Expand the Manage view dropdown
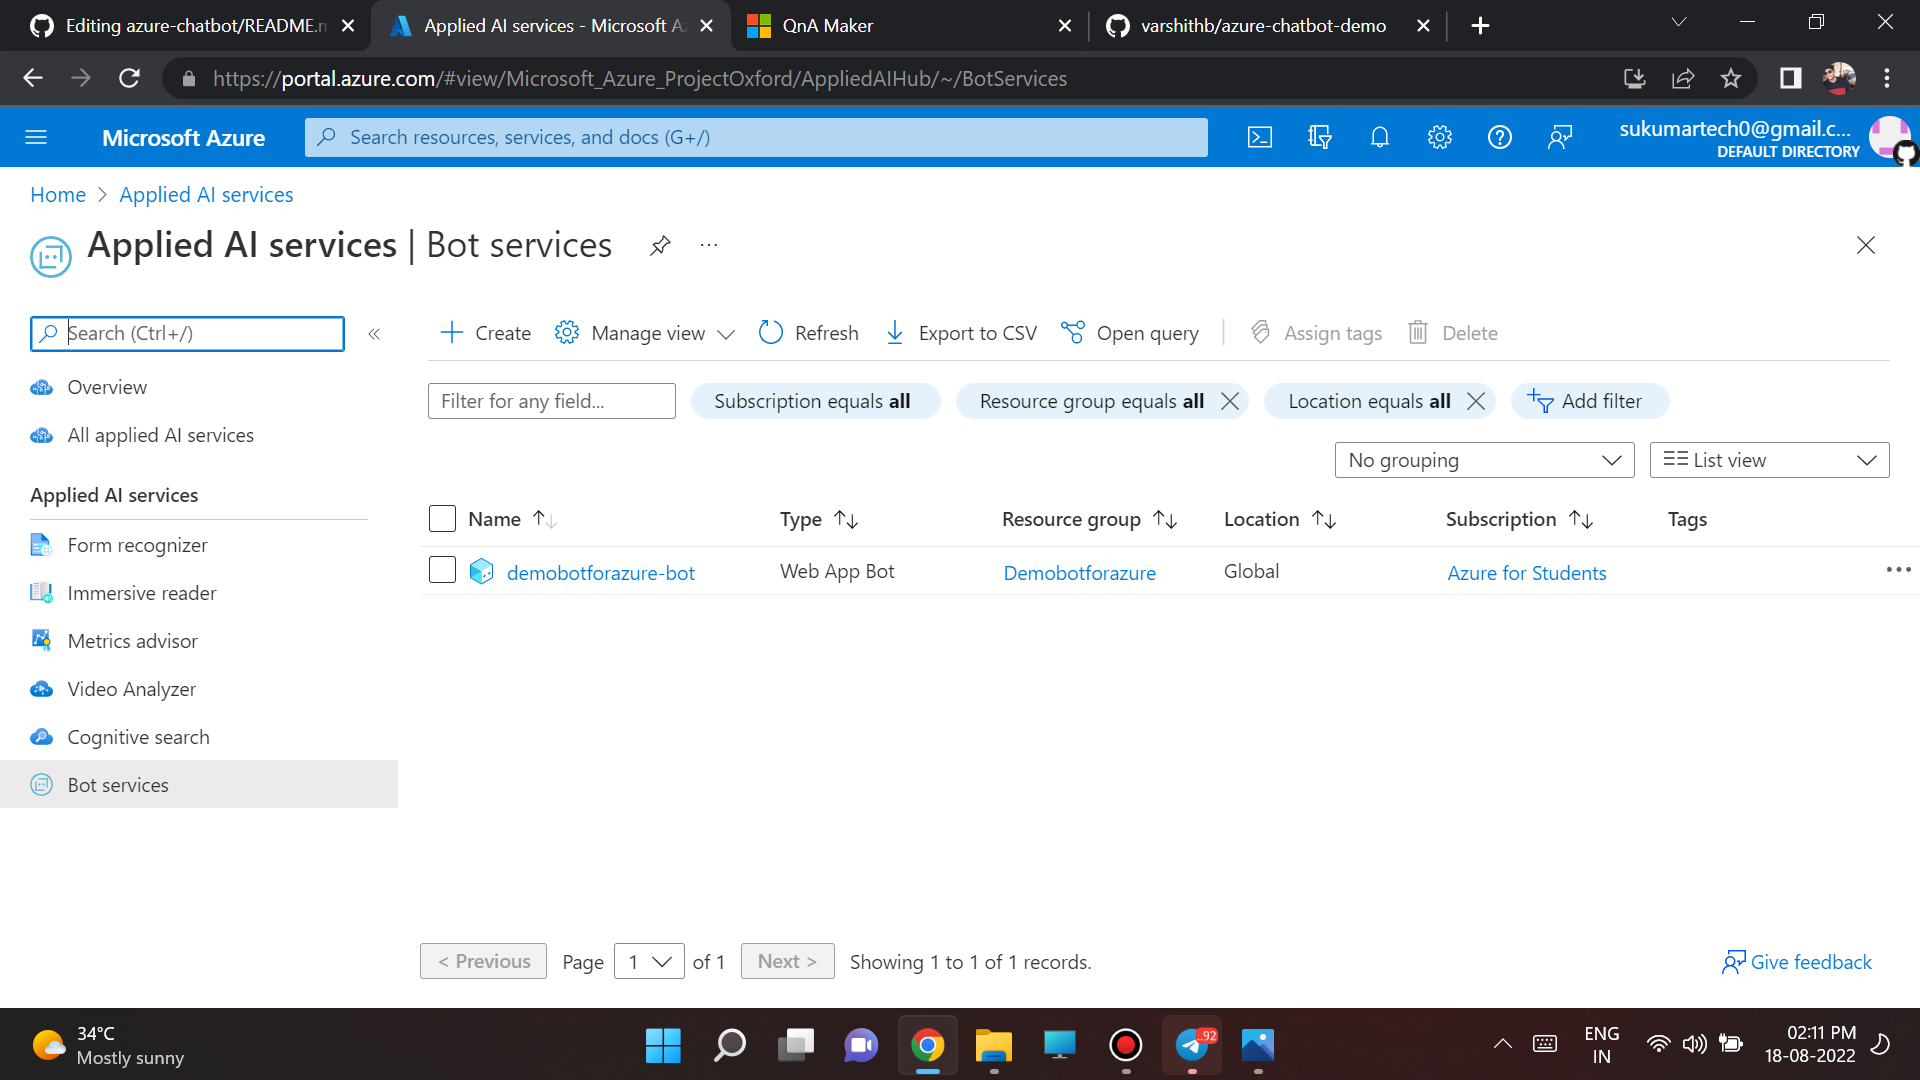1920x1080 pixels. tap(645, 332)
